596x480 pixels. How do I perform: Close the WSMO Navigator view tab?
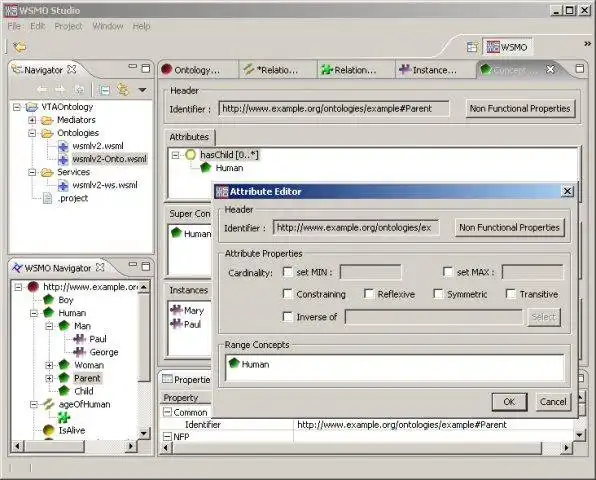click(x=100, y=267)
